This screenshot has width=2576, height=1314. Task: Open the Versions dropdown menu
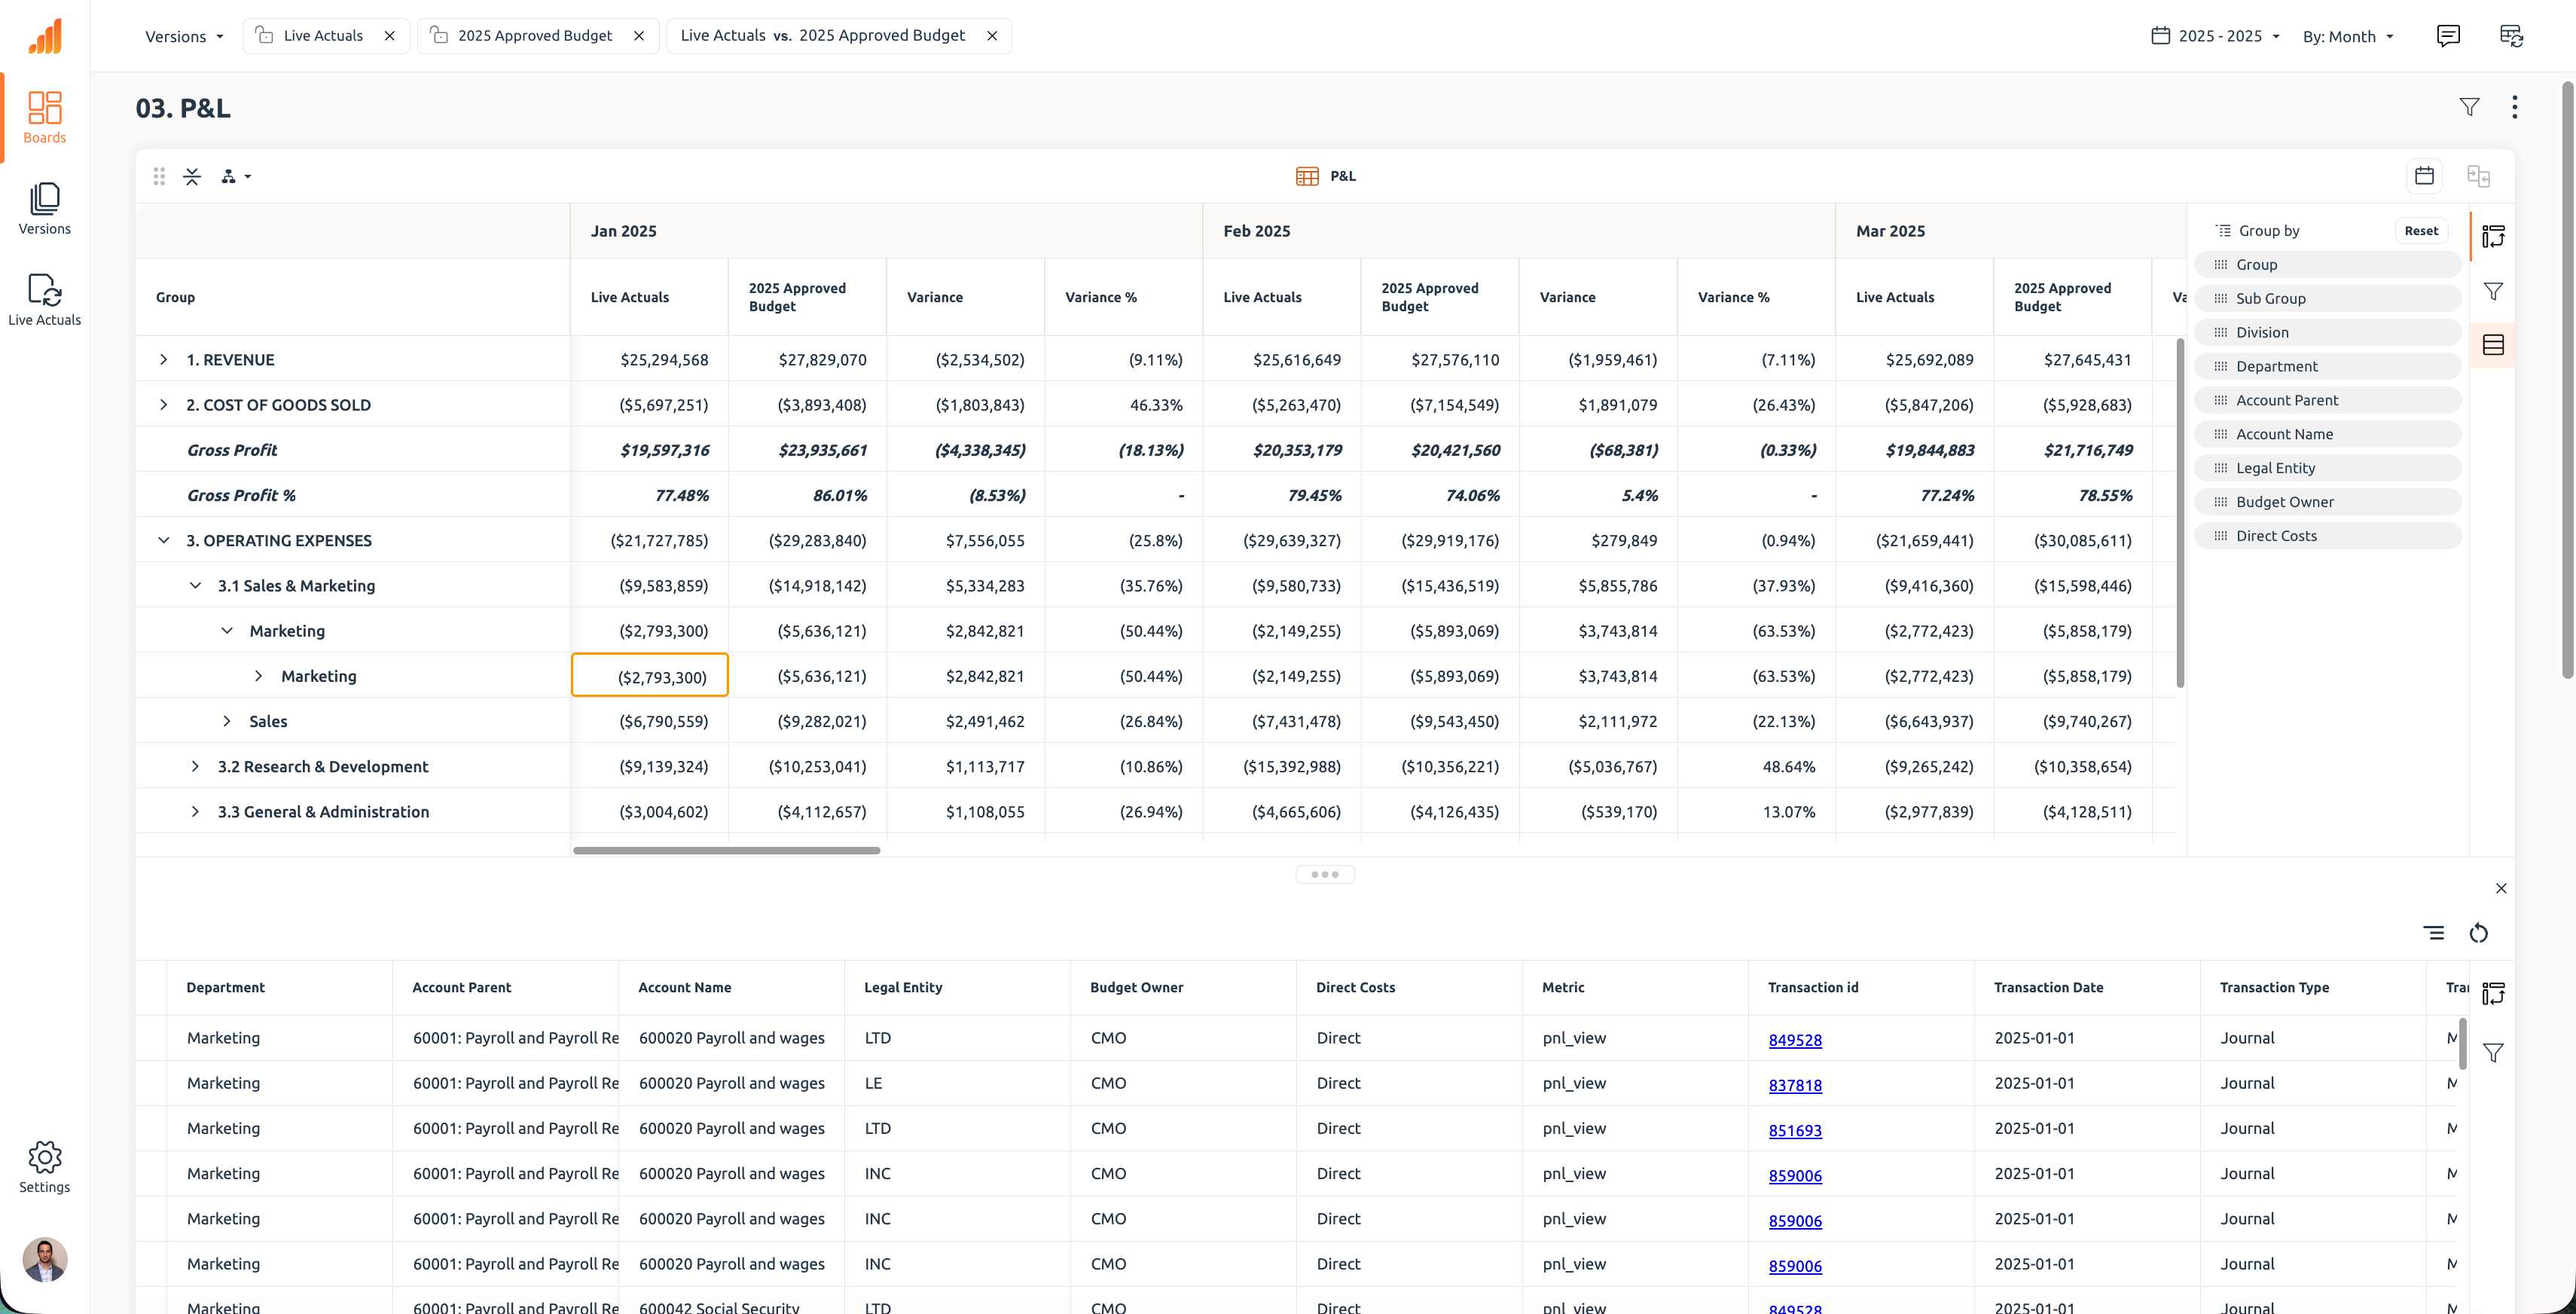pyautogui.click(x=183, y=36)
